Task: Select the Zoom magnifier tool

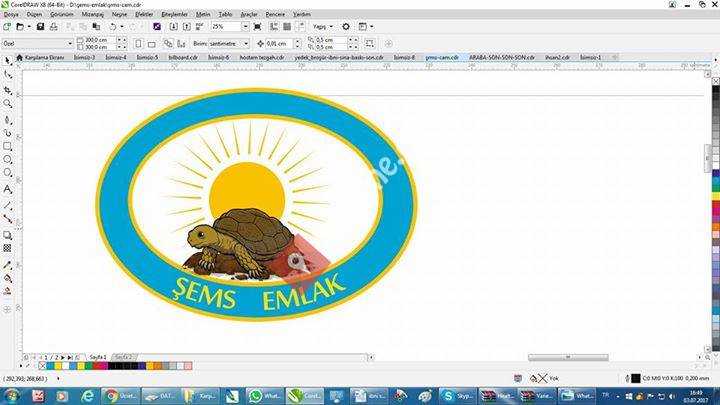Action: pos(8,103)
